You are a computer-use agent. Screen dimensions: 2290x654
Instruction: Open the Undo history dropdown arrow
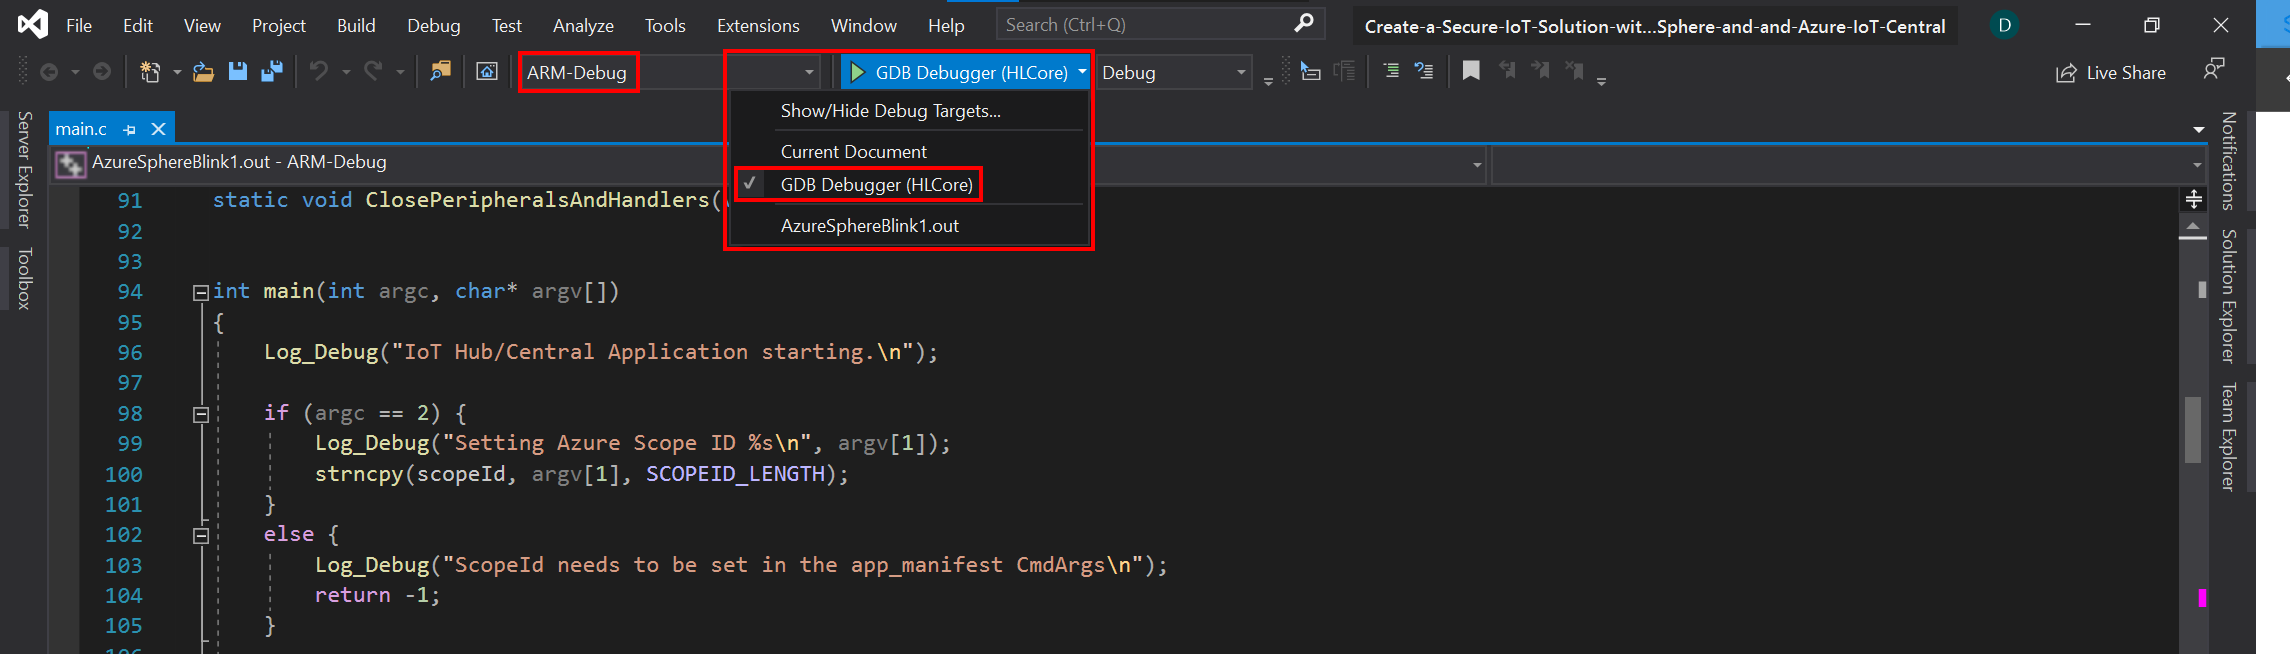pos(346,73)
